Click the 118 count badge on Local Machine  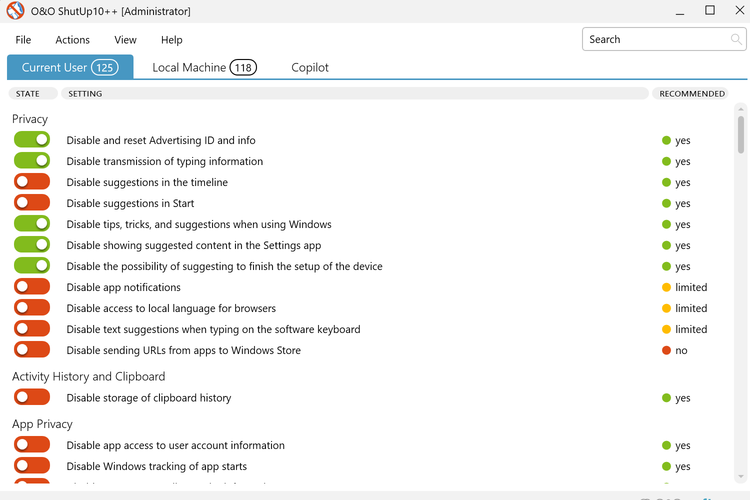pyautogui.click(x=243, y=68)
